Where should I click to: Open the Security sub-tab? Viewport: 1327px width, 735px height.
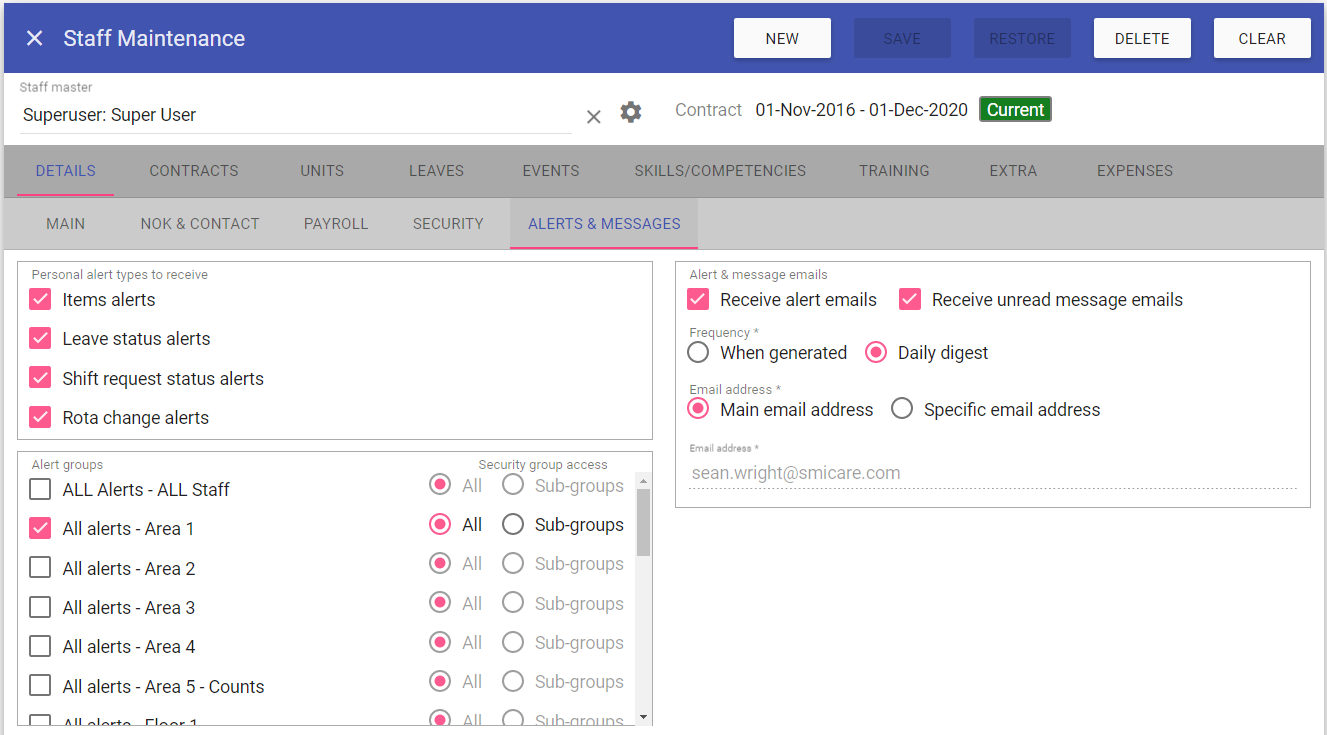(x=448, y=224)
